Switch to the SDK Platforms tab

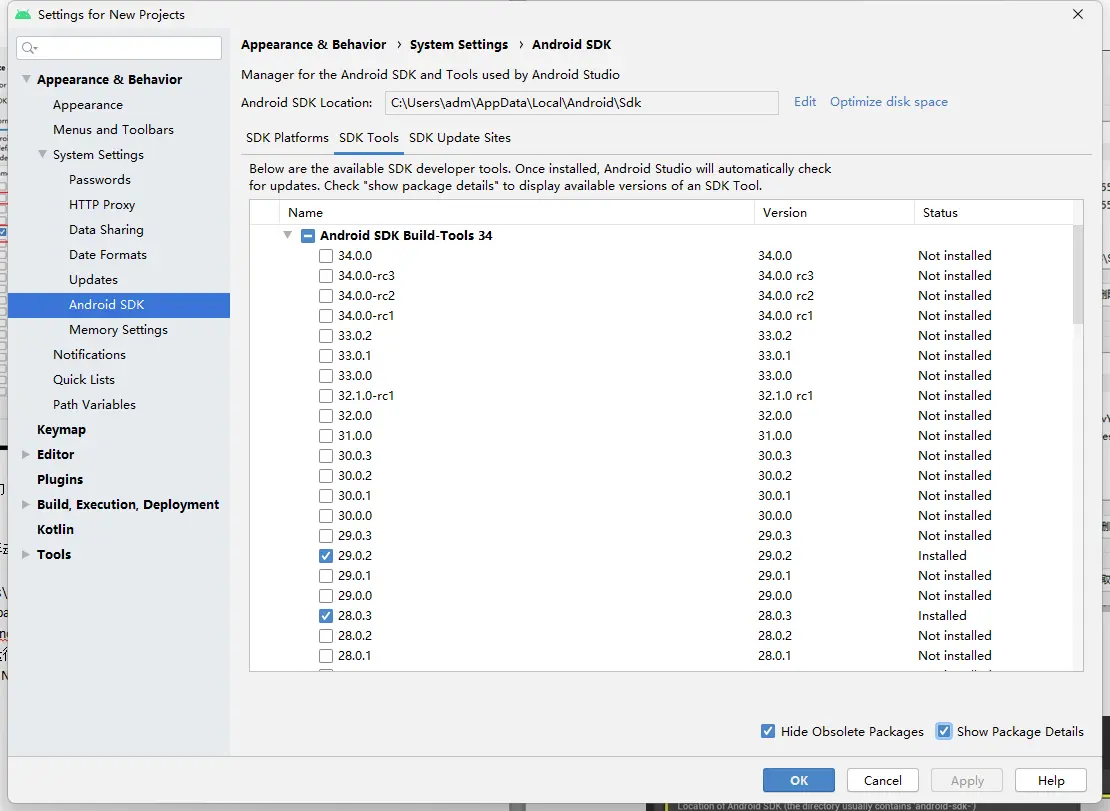(287, 137)
